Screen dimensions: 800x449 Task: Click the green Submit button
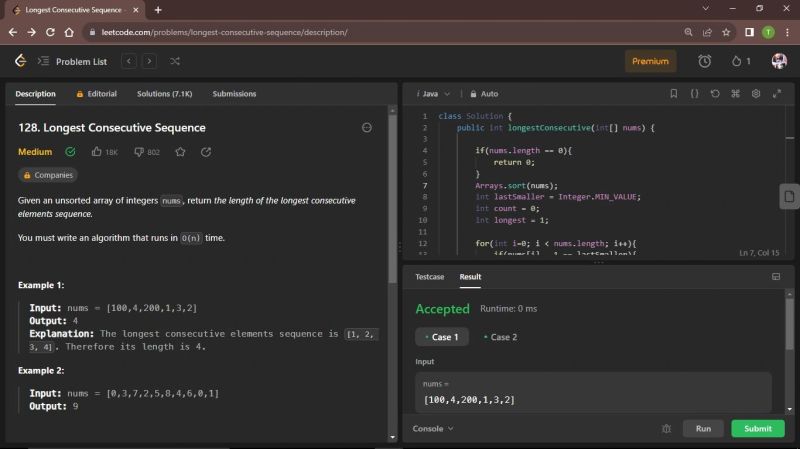[x=758, y=429]
